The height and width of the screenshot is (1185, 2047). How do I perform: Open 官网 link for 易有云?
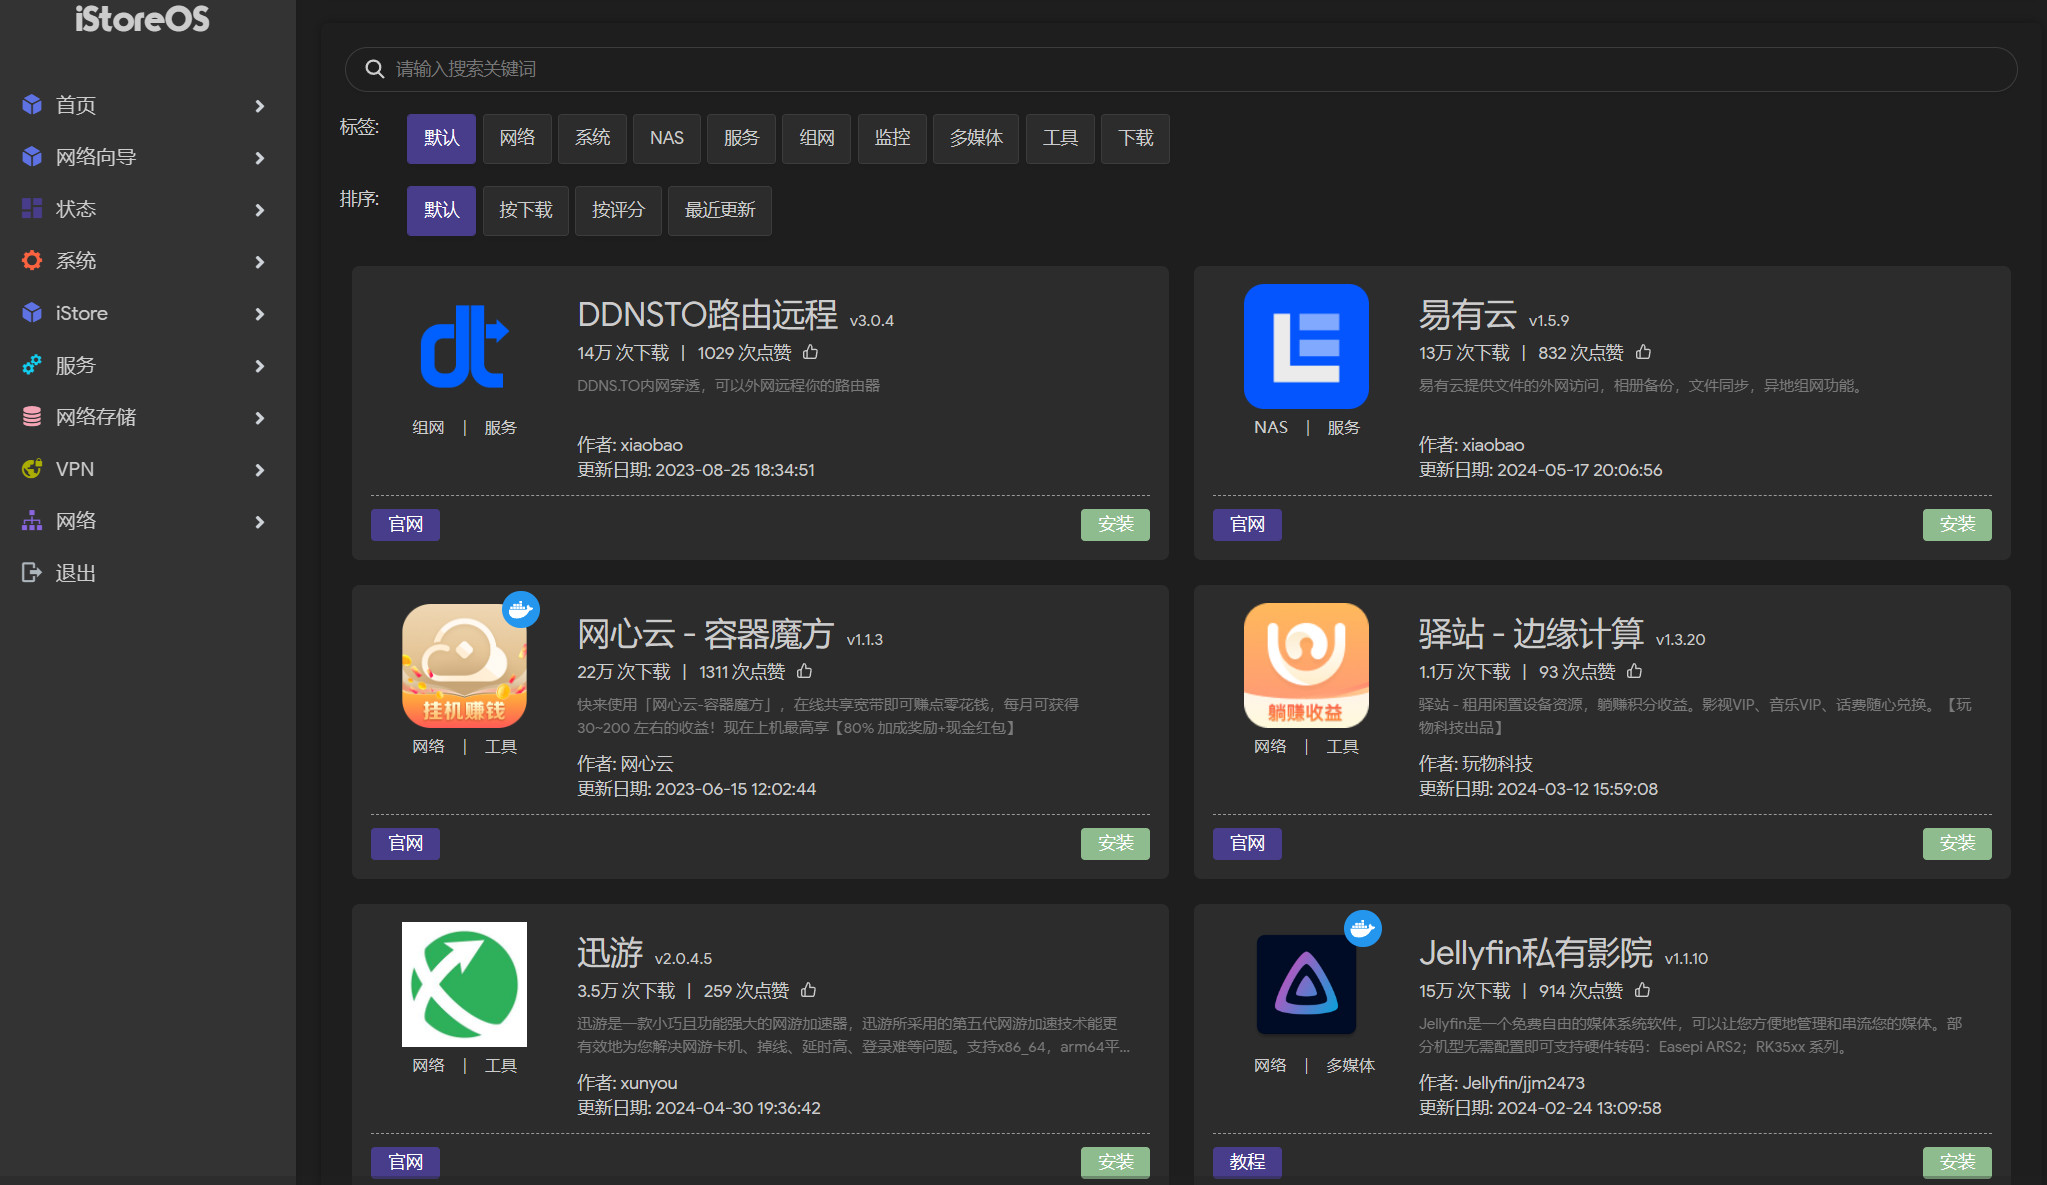point(1247,524)
